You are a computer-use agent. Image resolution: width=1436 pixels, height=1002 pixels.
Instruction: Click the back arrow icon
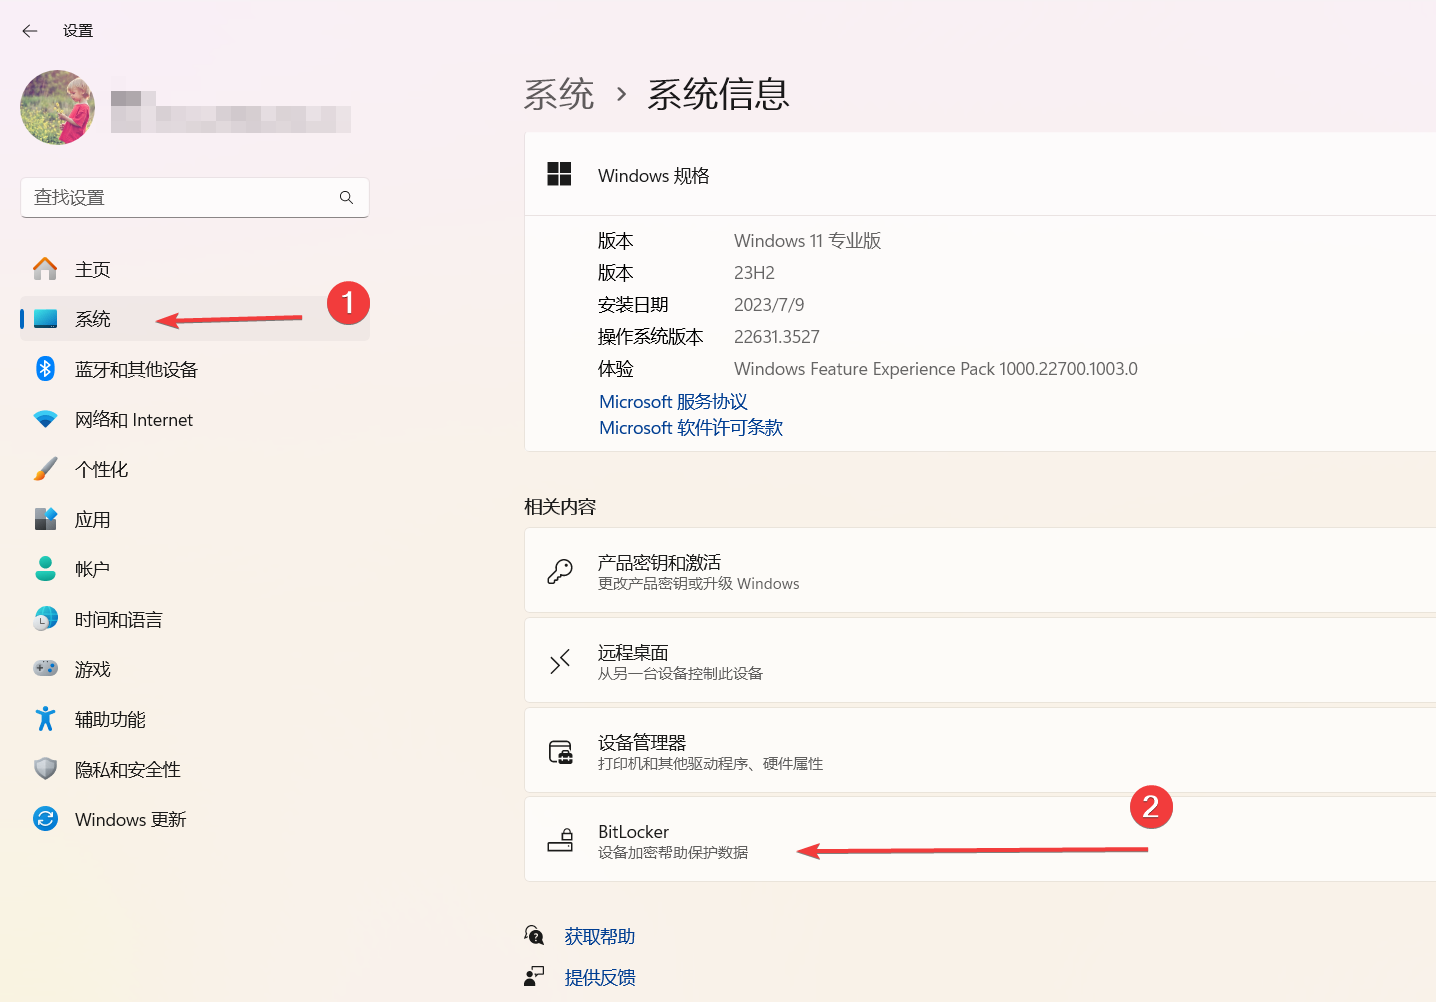tap(30, 31)
